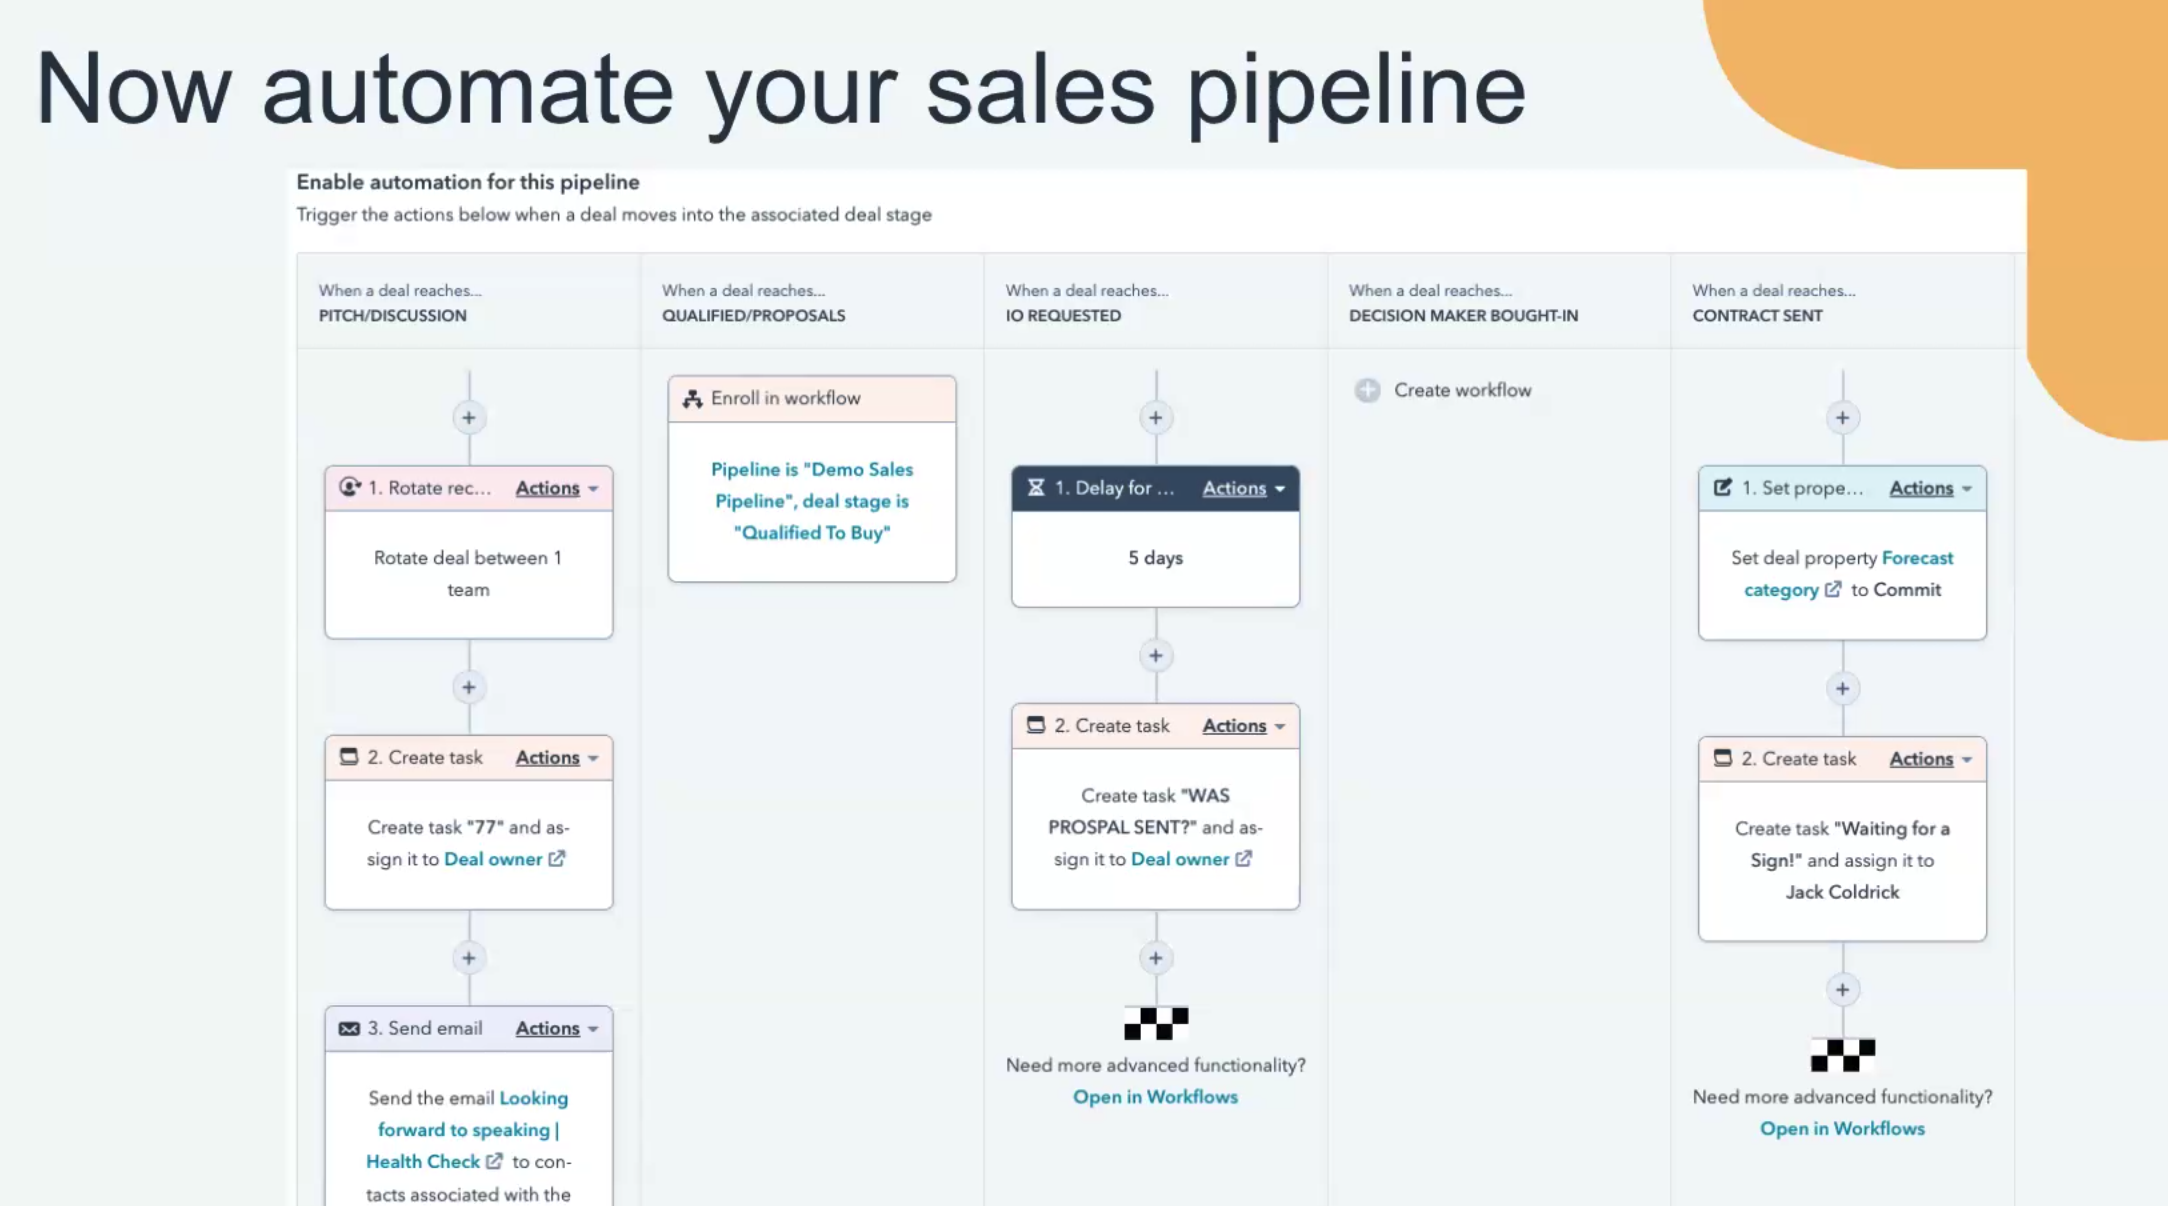
Task: Open Actions dropdown for Send email step
Action: tap(556, 1028)
